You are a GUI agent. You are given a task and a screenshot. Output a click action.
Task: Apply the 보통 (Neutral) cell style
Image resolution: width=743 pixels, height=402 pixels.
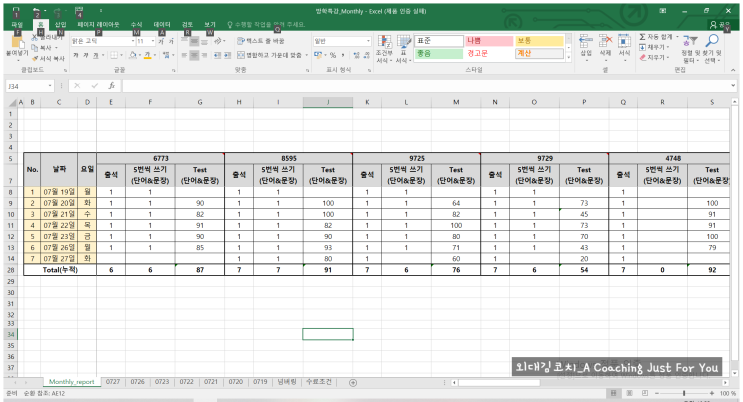click(x=540, y=41)
